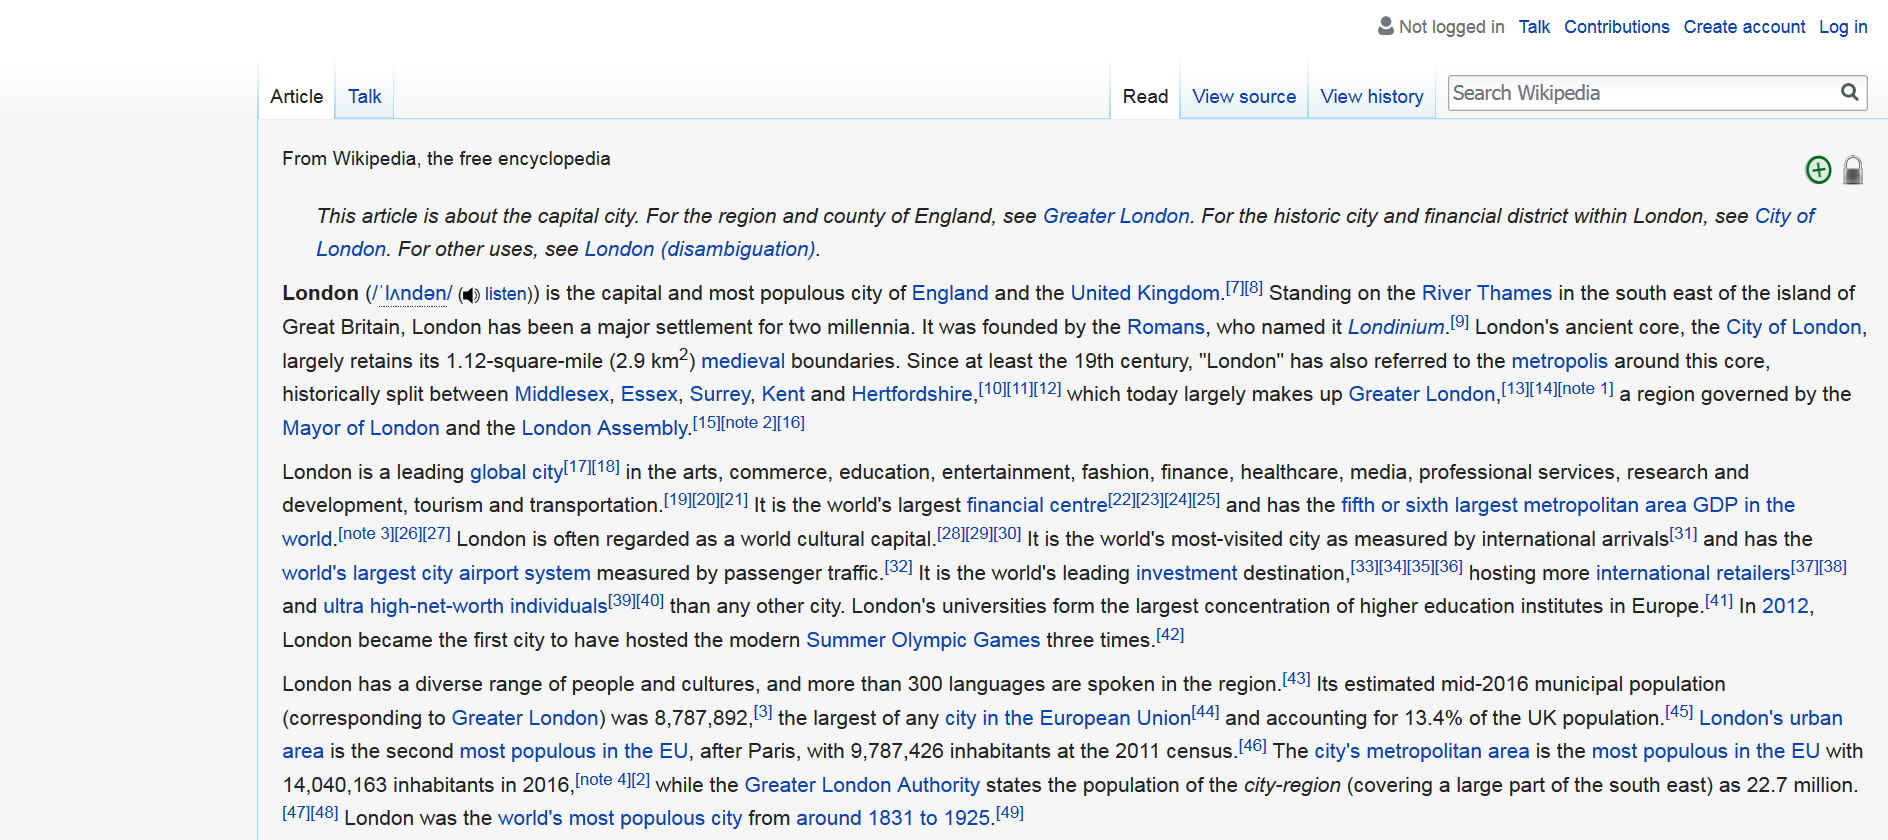Click the 2012 year link

point(1785,606)
